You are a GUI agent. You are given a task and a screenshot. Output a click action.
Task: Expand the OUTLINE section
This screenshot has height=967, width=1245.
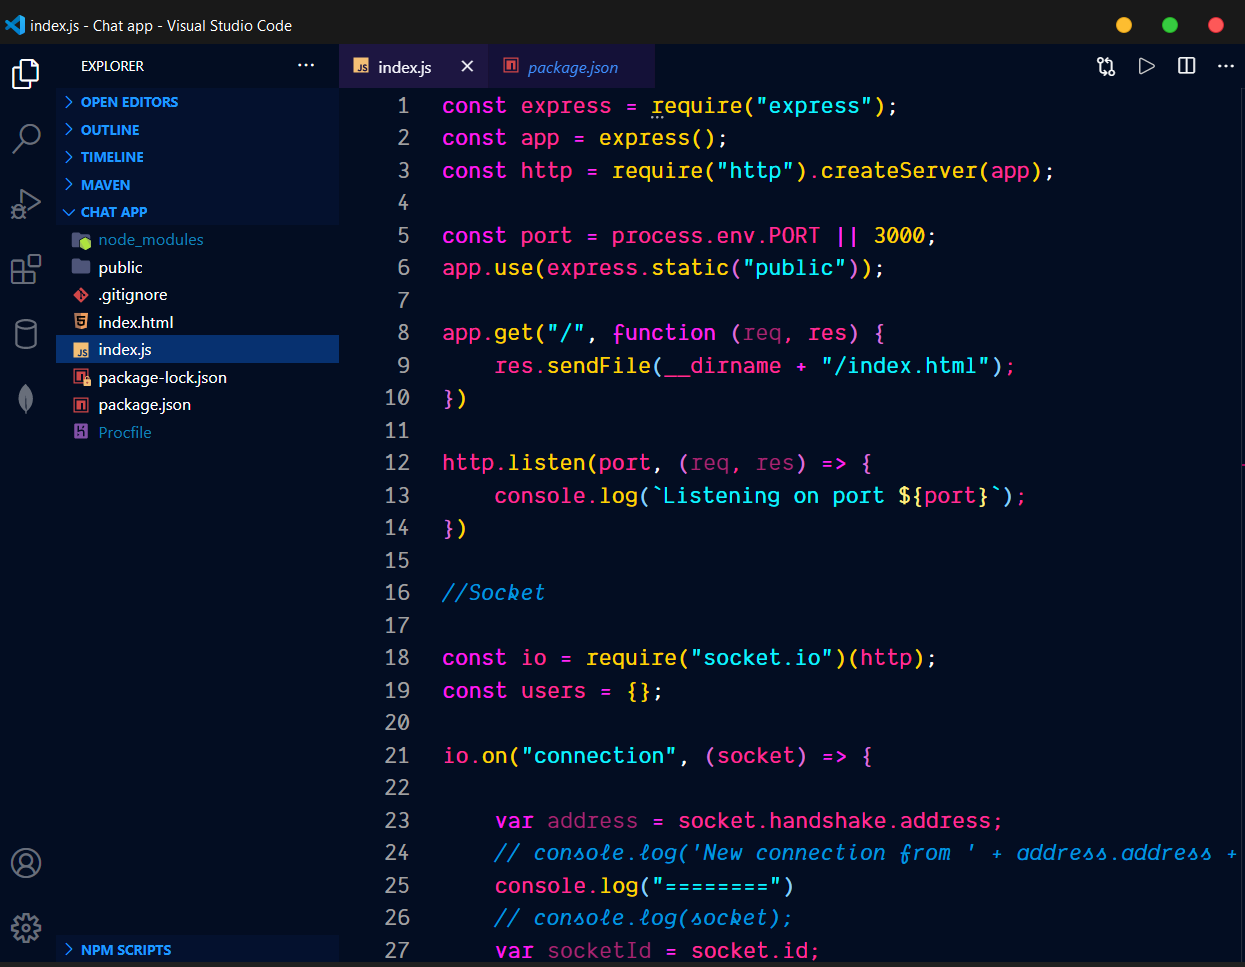tap(197, 130)
